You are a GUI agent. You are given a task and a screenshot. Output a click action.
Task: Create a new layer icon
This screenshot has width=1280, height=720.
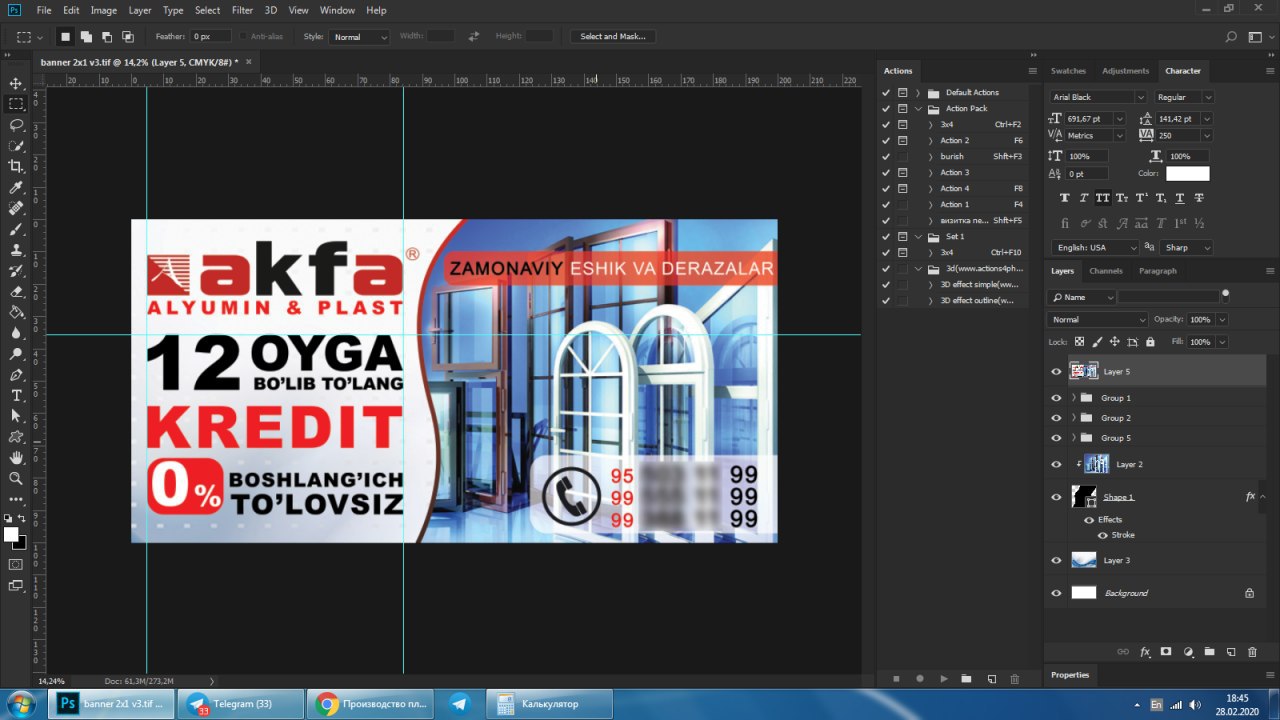[1231, 652]
